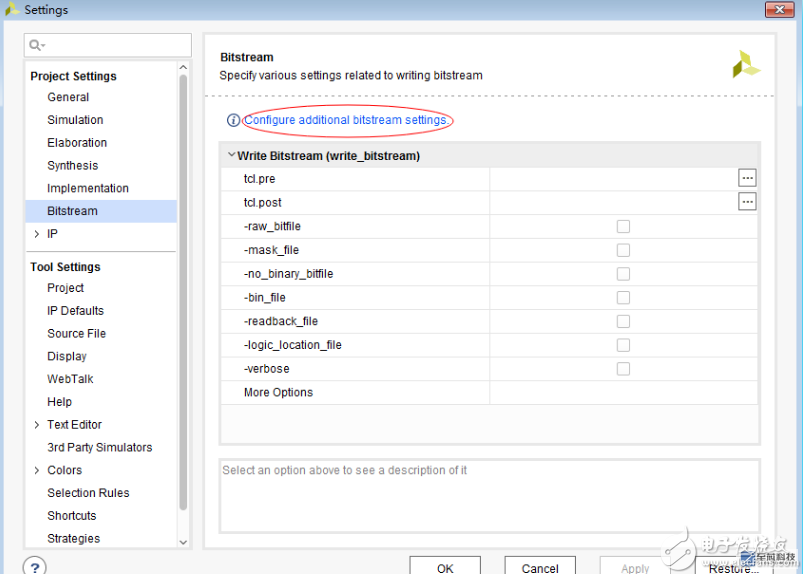803x574 pixels.
Task: Click the settings list scroll up arrow
Action: (183, 68)
